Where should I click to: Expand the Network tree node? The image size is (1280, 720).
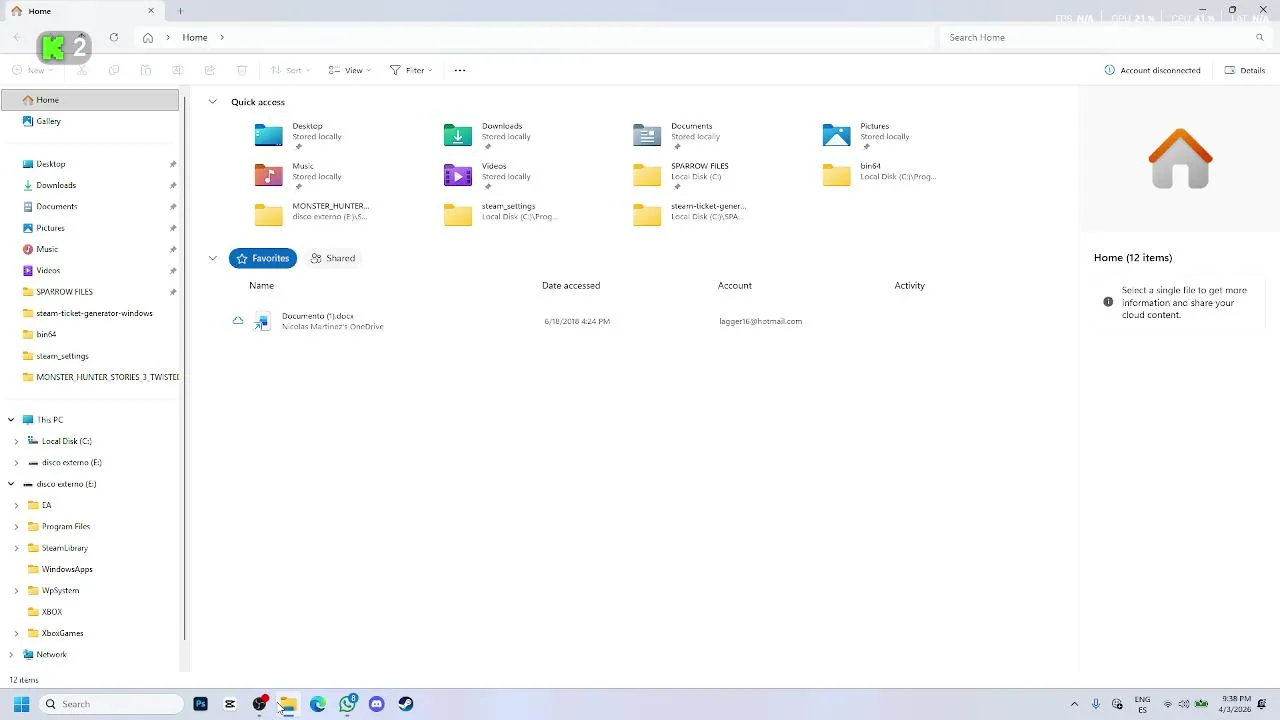click(11, 654)
